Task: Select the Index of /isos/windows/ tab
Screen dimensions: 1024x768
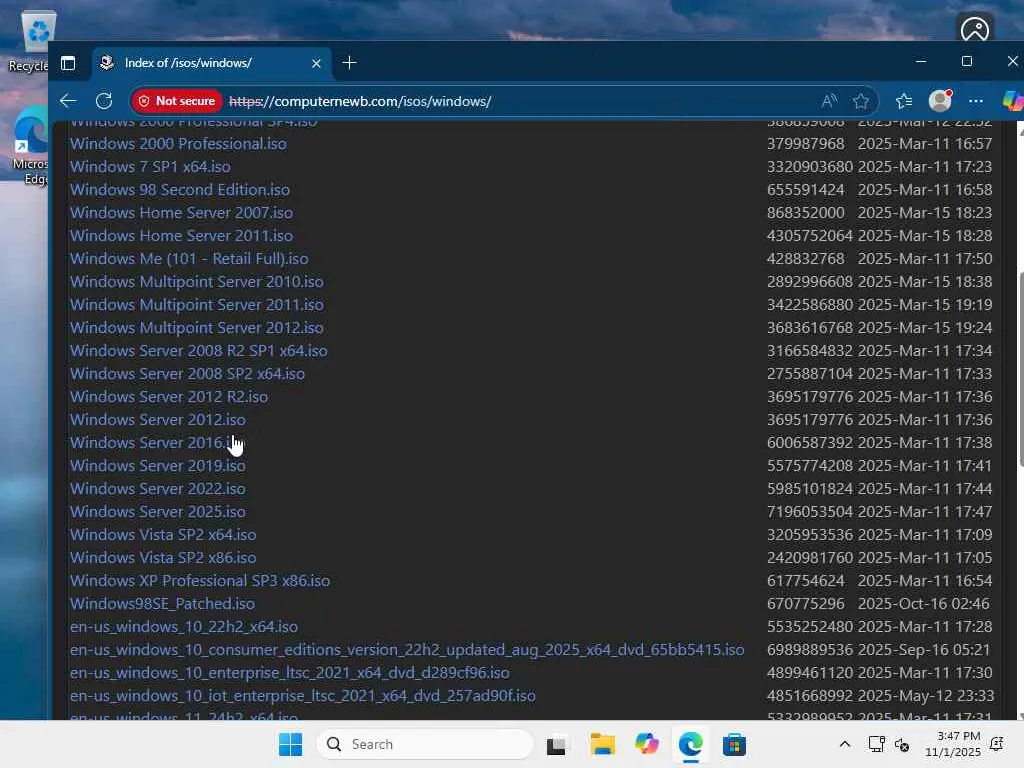Action: (210, 63)
